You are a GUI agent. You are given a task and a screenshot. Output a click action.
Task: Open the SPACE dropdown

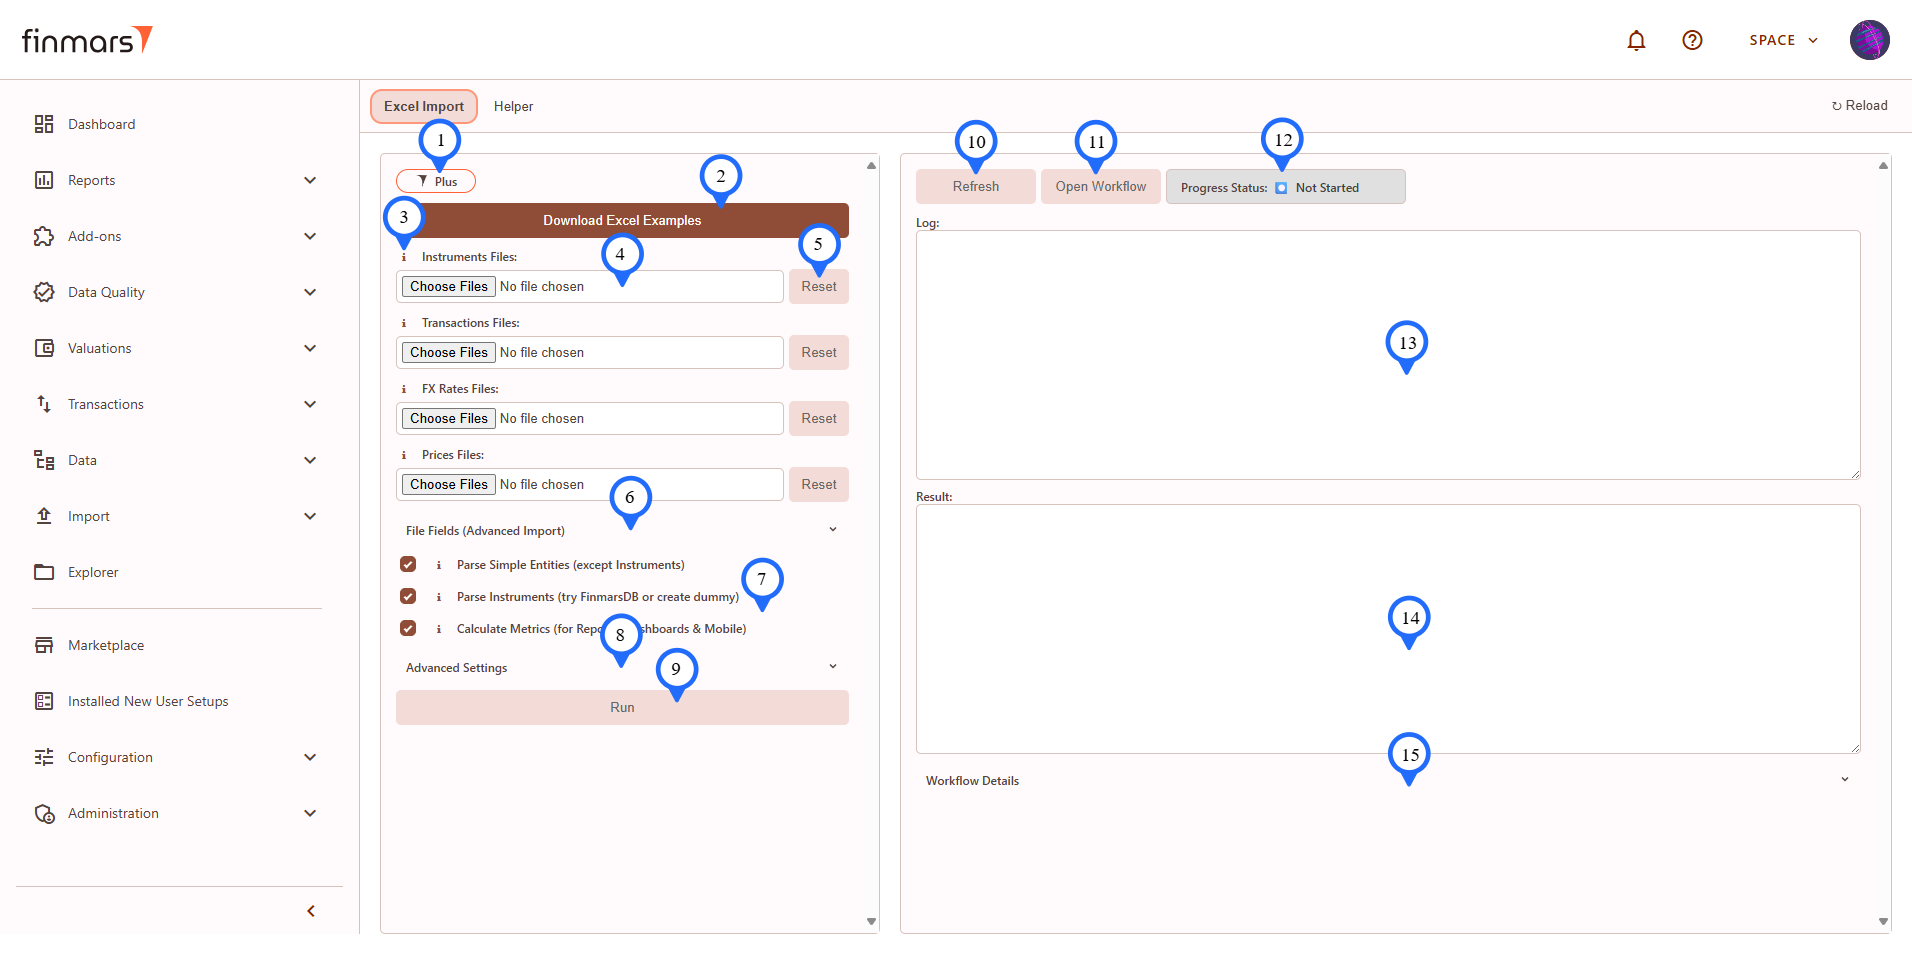point(1784,40)
